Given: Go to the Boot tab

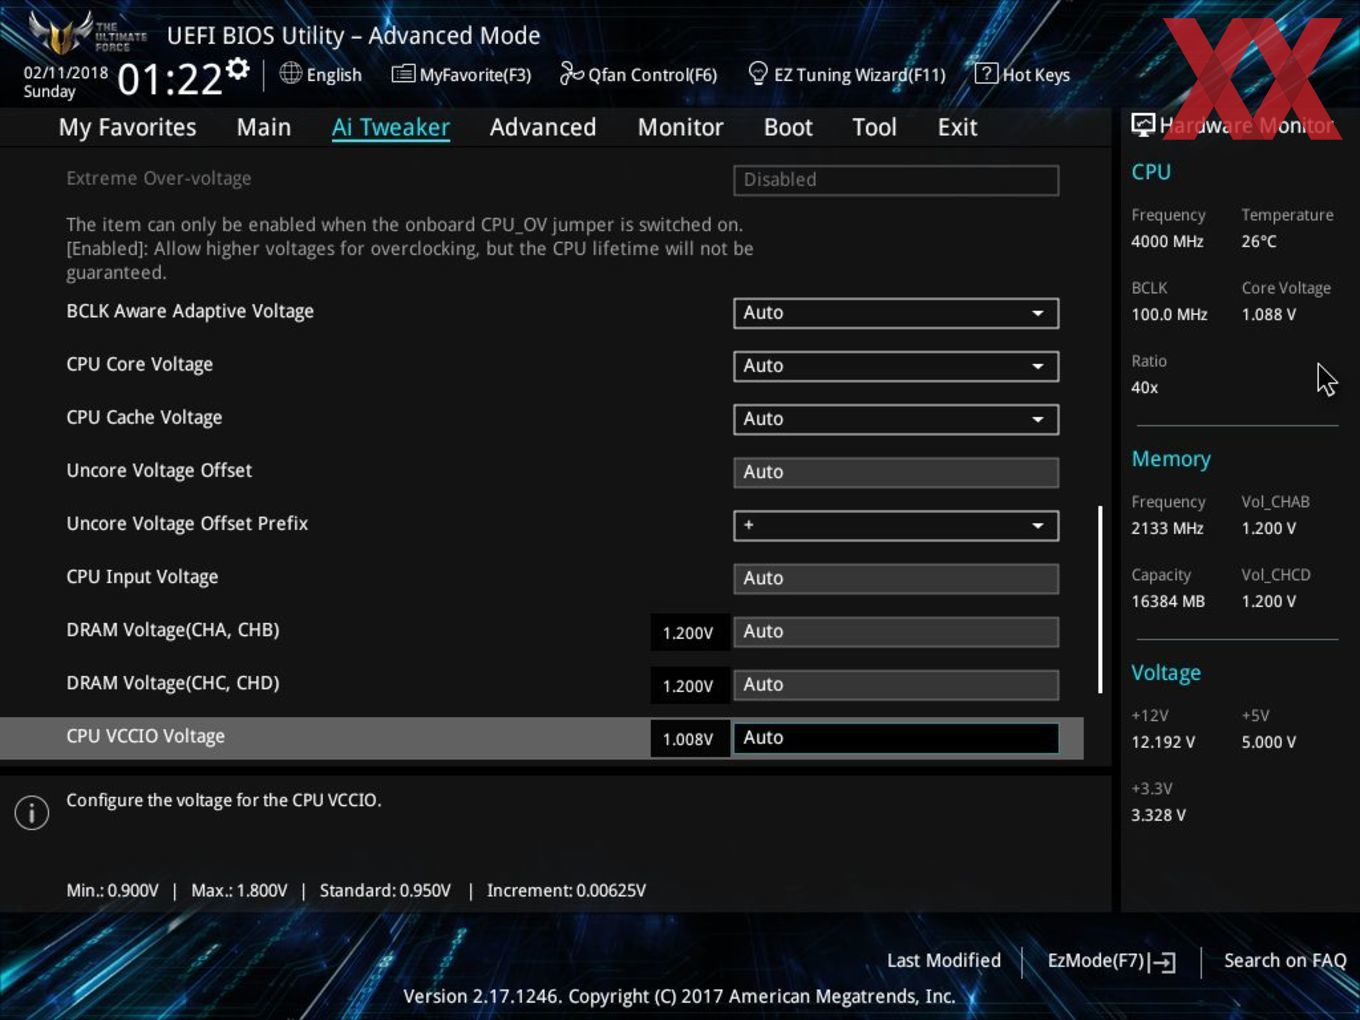Looking at the screenshot, I should [x=788, y=127].
